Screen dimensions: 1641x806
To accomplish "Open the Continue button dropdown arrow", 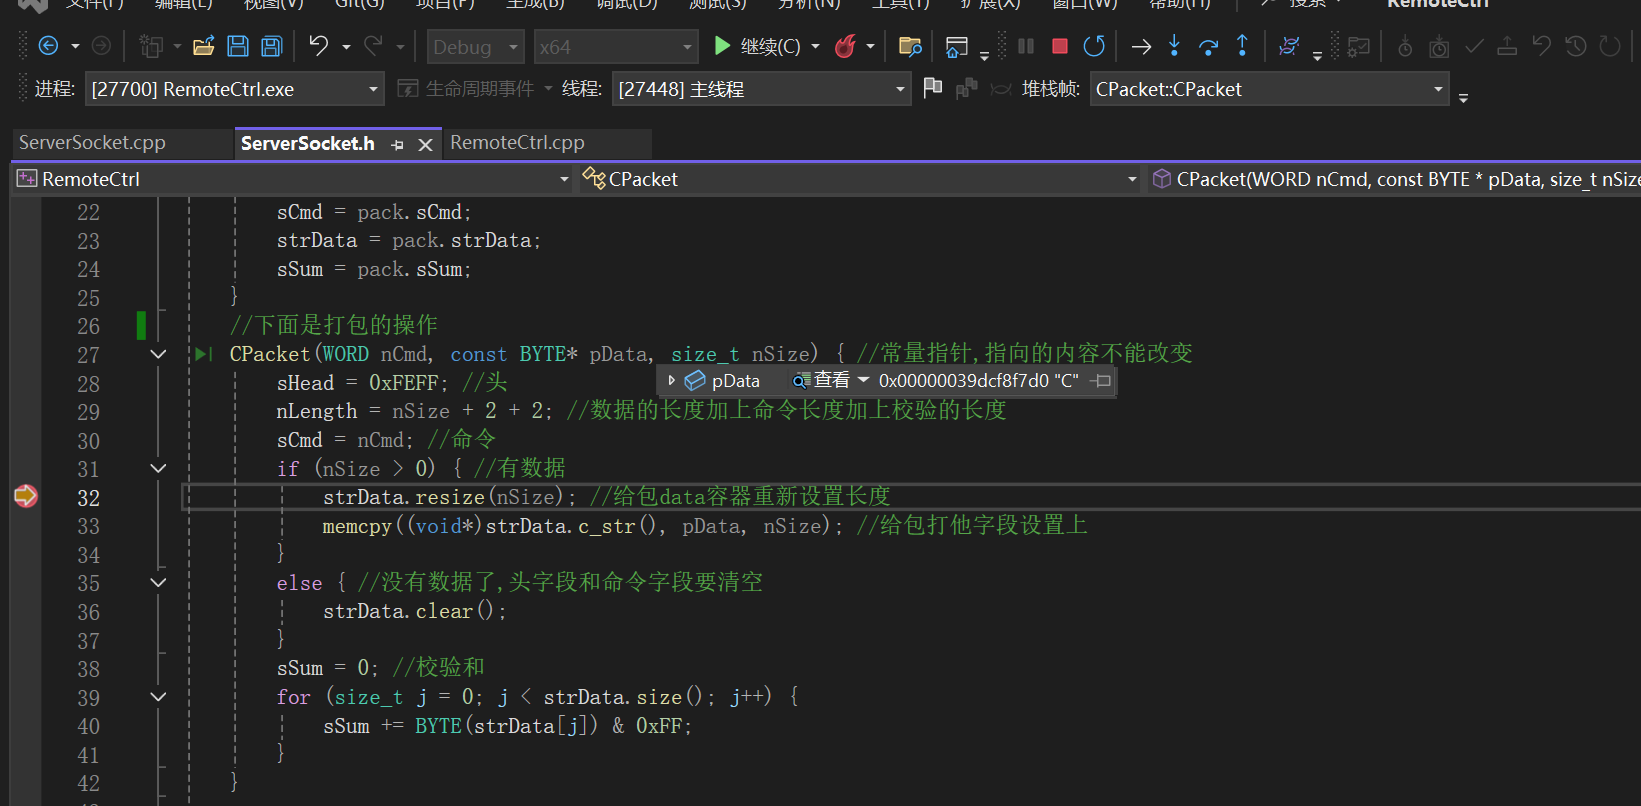I will click(x=815, y=47).
